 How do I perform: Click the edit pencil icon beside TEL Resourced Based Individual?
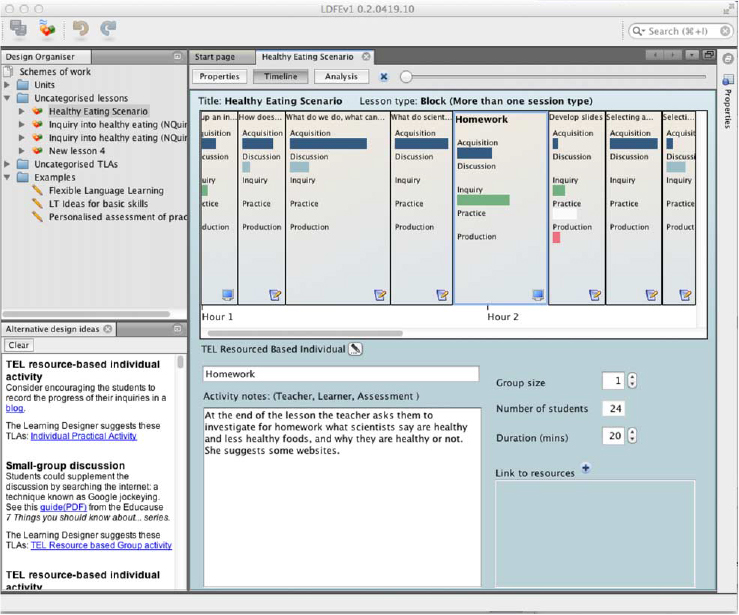[355, 349]
